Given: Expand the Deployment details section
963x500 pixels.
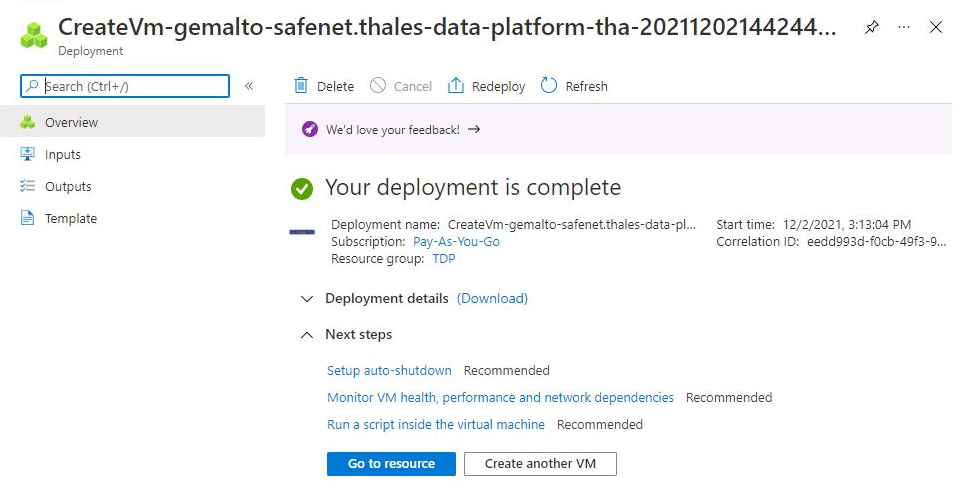Looking at the screenshot, I should [306, 299].
